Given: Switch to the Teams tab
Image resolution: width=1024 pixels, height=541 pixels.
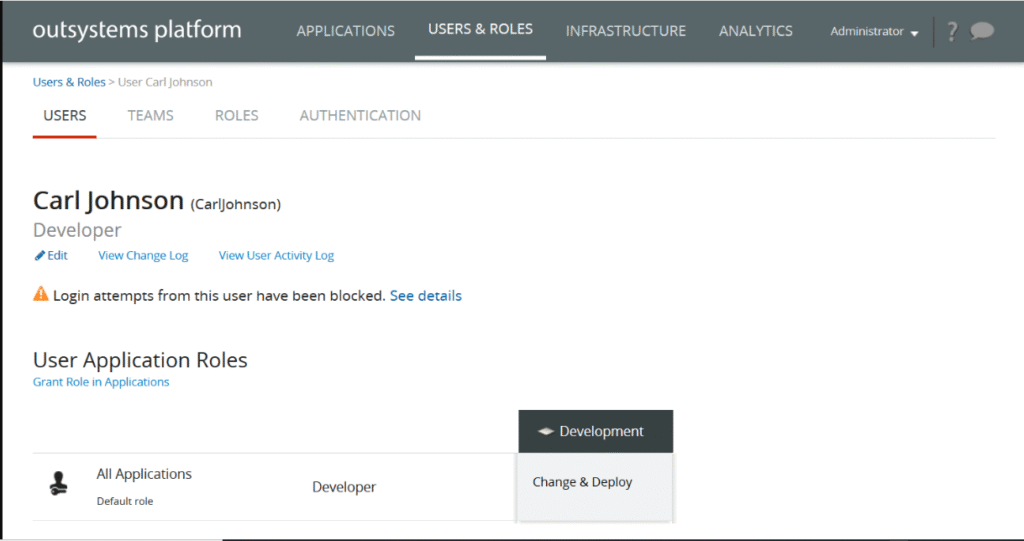Looking at the screenshot, I should (150, 116).
